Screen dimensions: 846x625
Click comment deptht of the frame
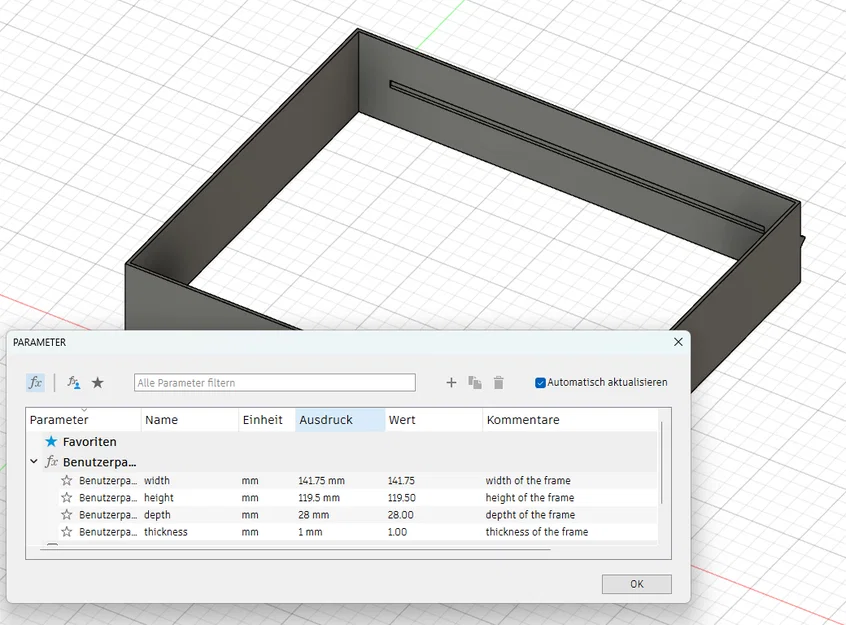pyautogui.click(x=530, y=515)
